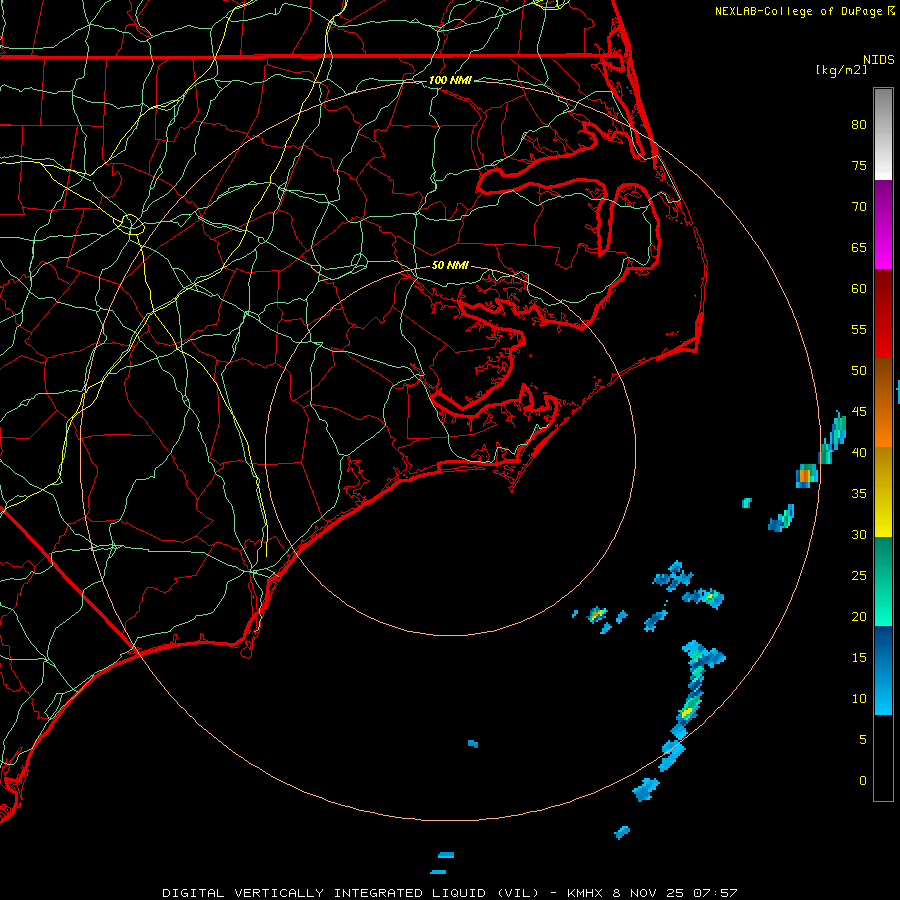Click the NIDS label above the scale
Screen dimensions: 900x900
point(879,60)
